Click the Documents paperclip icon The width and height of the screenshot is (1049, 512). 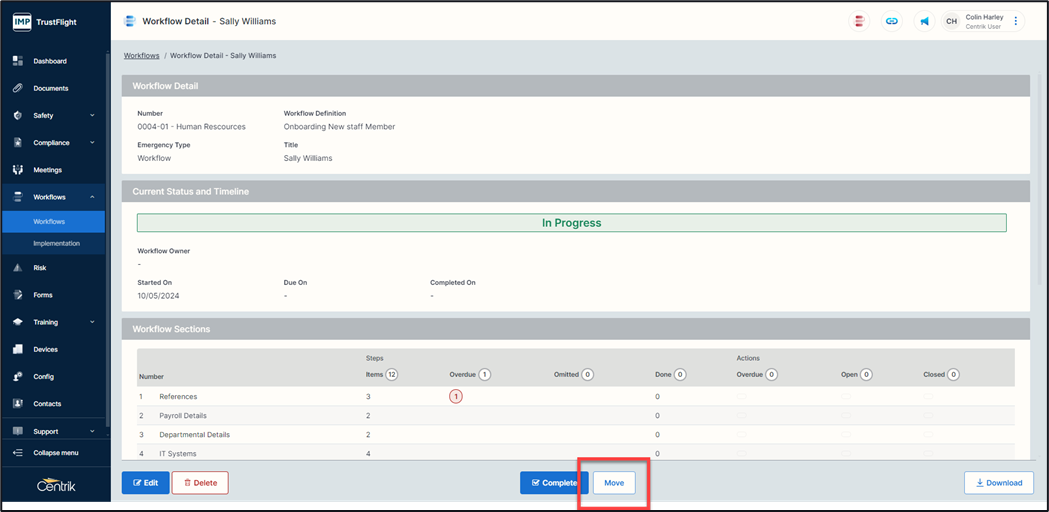[18, 88]
